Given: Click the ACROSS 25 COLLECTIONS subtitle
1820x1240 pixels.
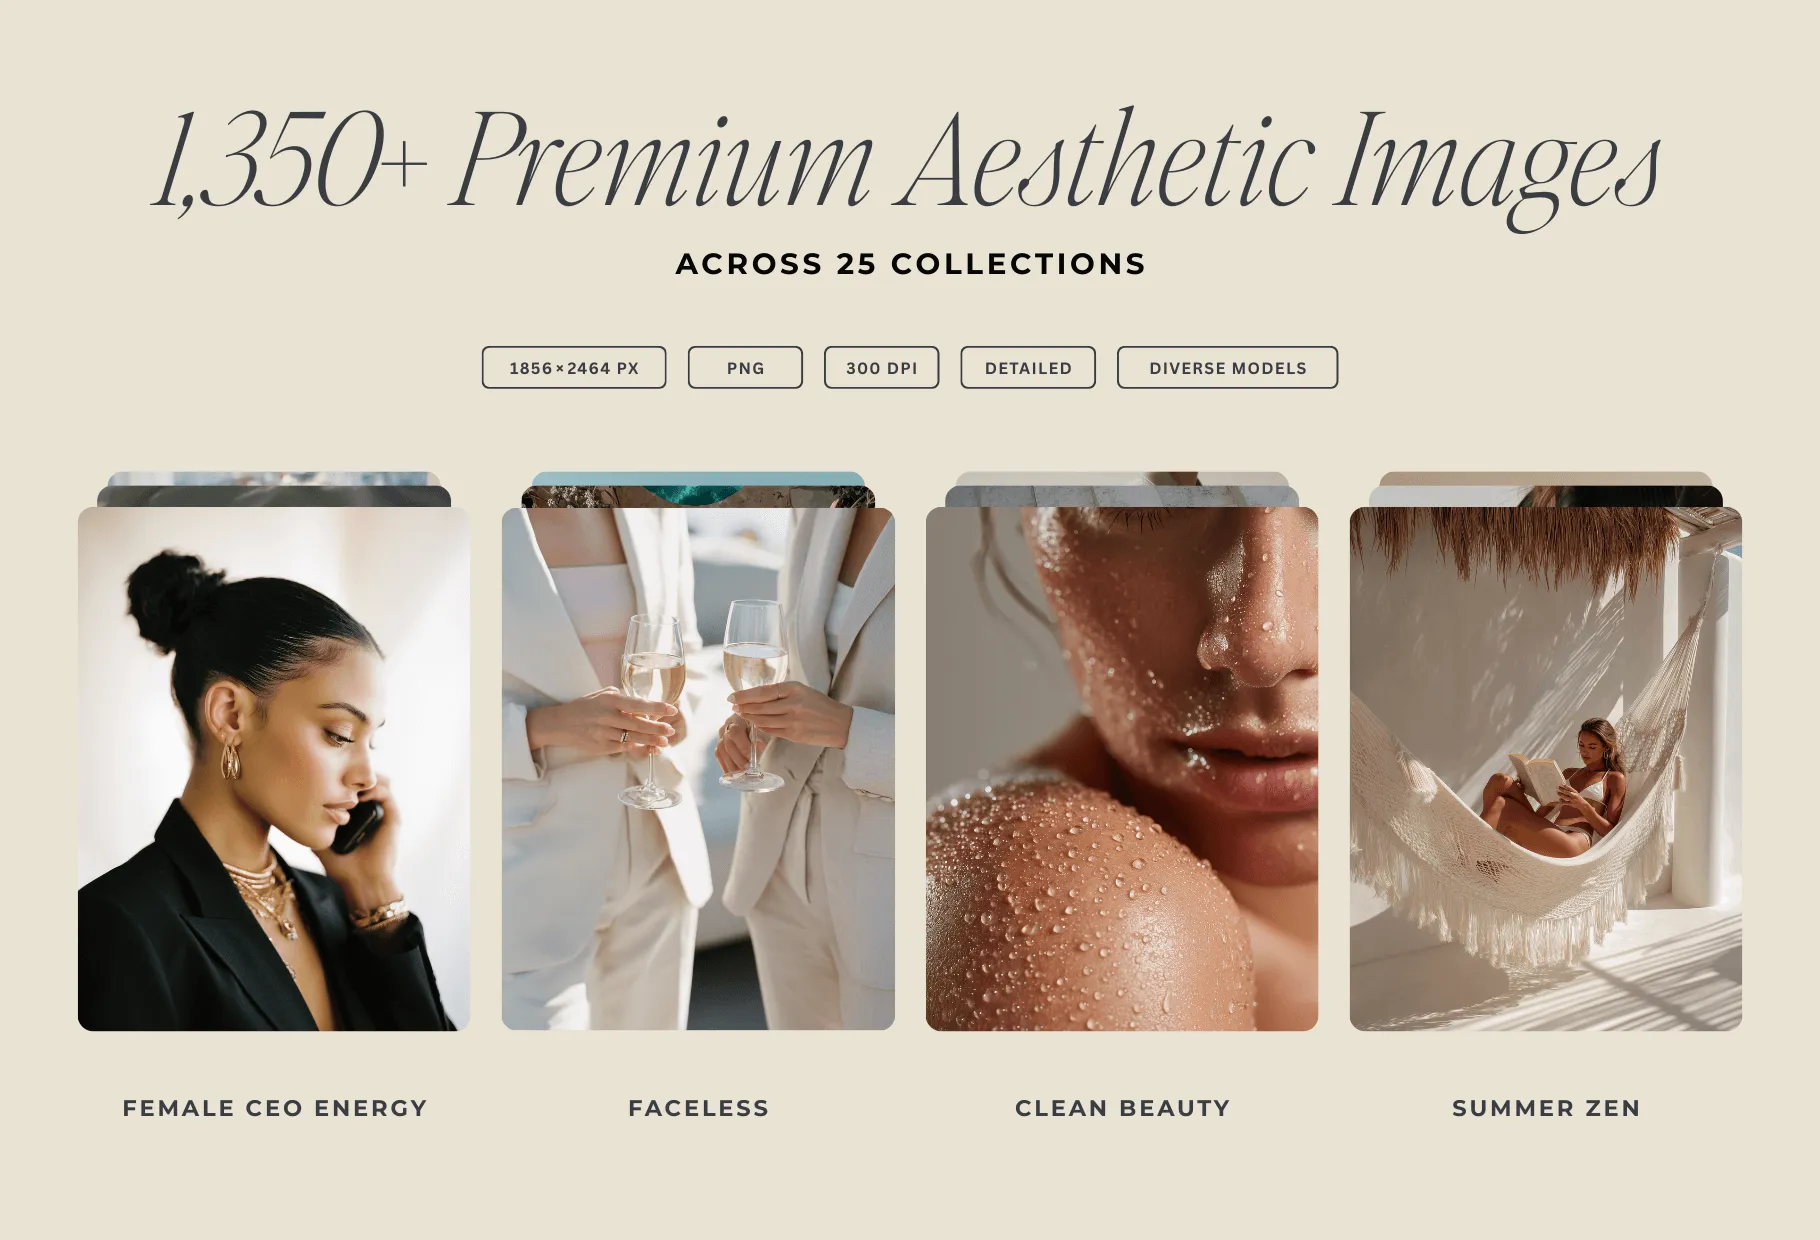Looking at the screenshot, I should click(x=911, y=264).
